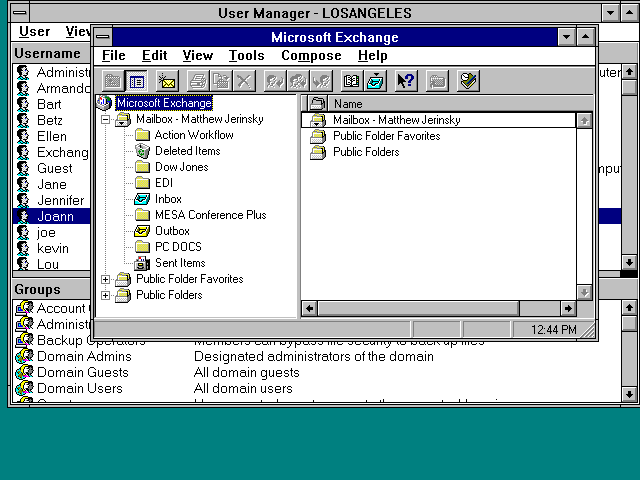Image resolution: width=640 pixels, height=480 pixels.
Task: Open the View menu in Microsoft Exchange
Action: click(x=198, y=56)
